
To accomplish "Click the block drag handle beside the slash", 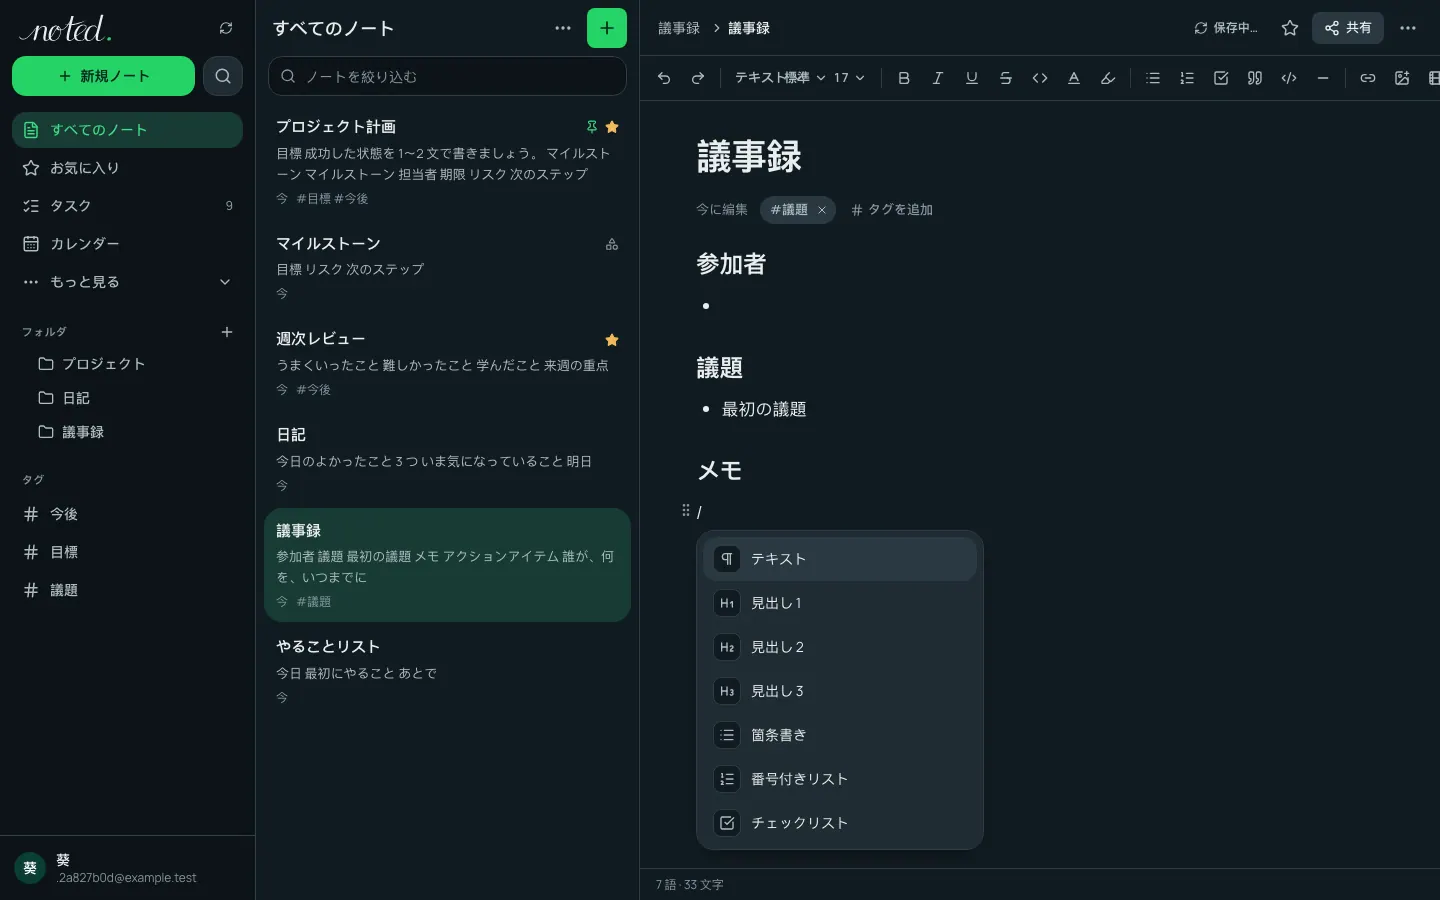I will pyautogui.click(x=685, y=511).
